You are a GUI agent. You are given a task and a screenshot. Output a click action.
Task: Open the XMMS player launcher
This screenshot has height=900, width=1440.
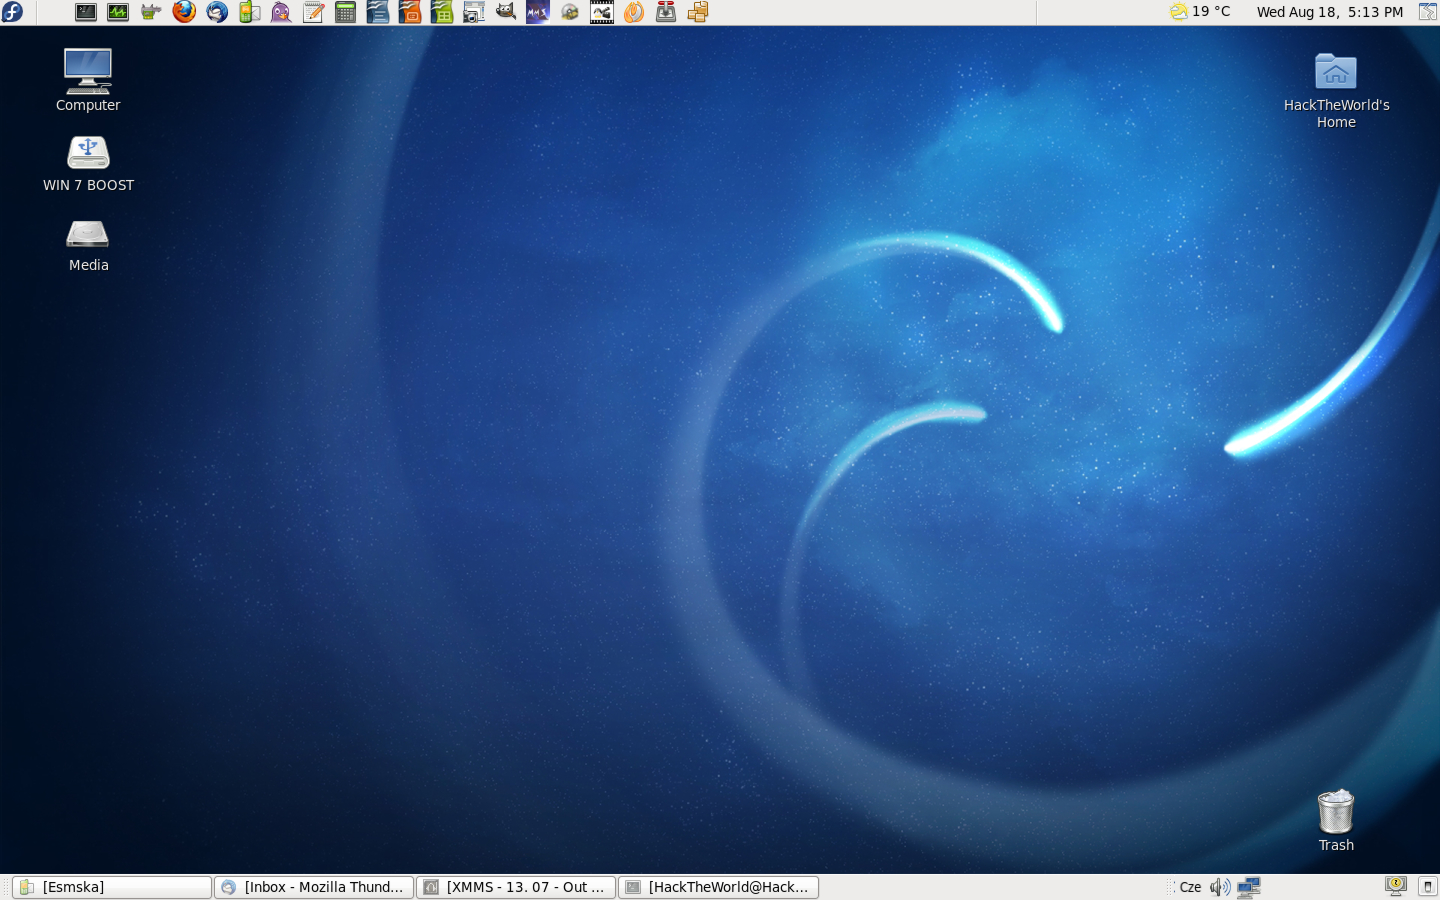[x=538, y=12]
